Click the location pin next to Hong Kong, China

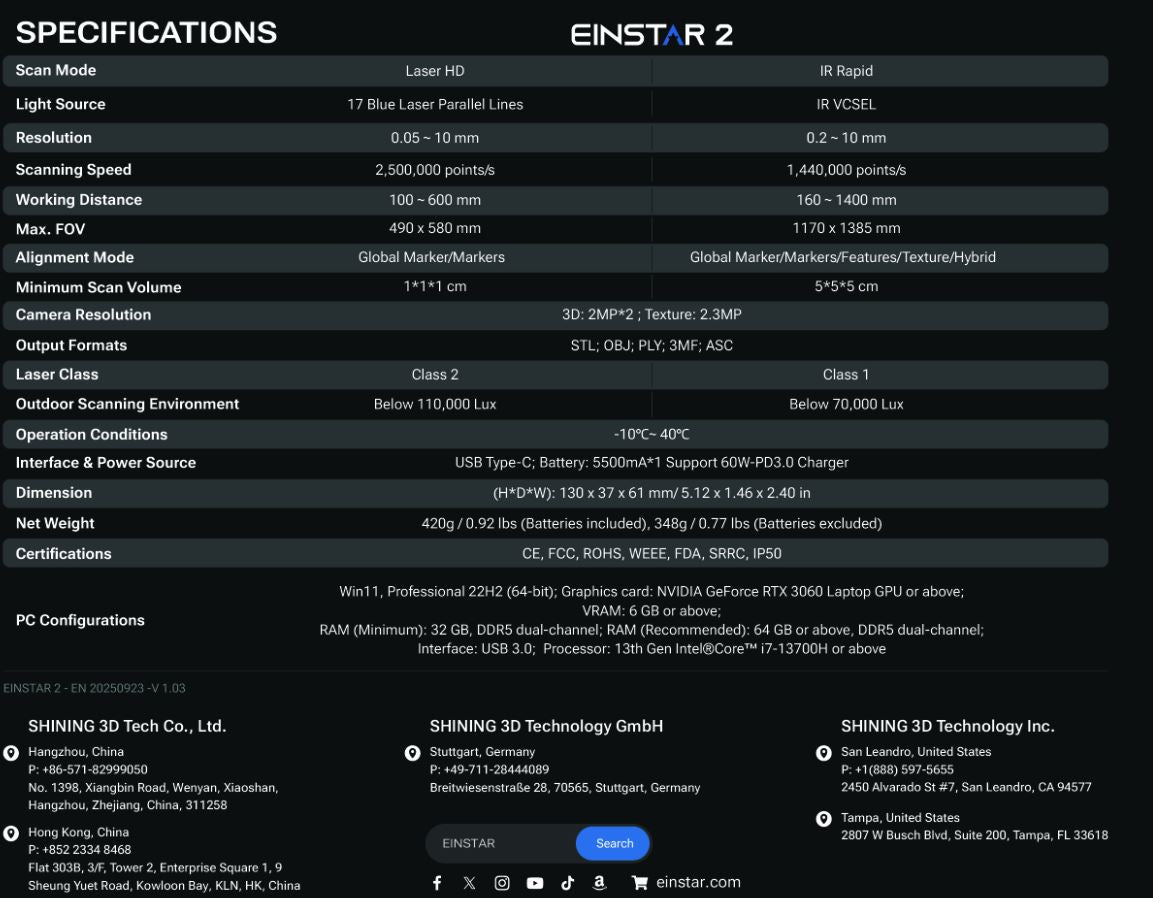click(11, 833)
